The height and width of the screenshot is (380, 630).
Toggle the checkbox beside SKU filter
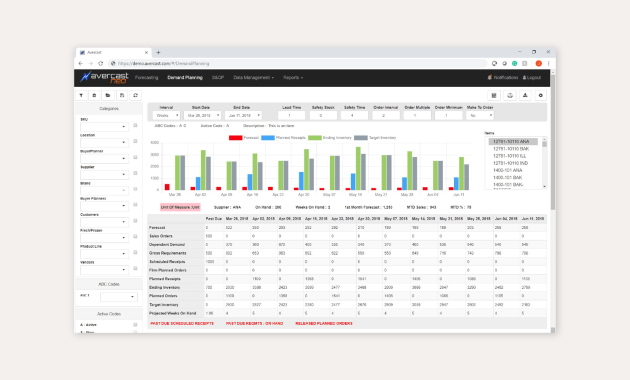pos(135,125)
